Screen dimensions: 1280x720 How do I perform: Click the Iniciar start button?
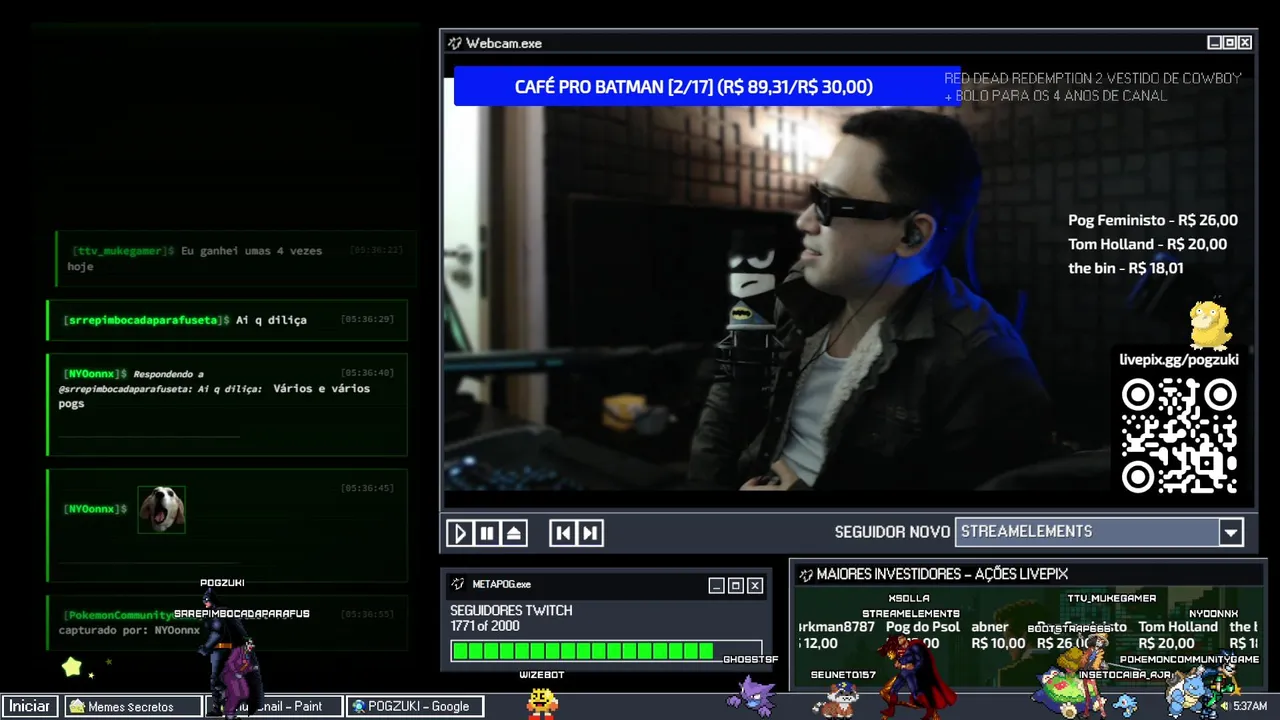click(x=29, y=706)
